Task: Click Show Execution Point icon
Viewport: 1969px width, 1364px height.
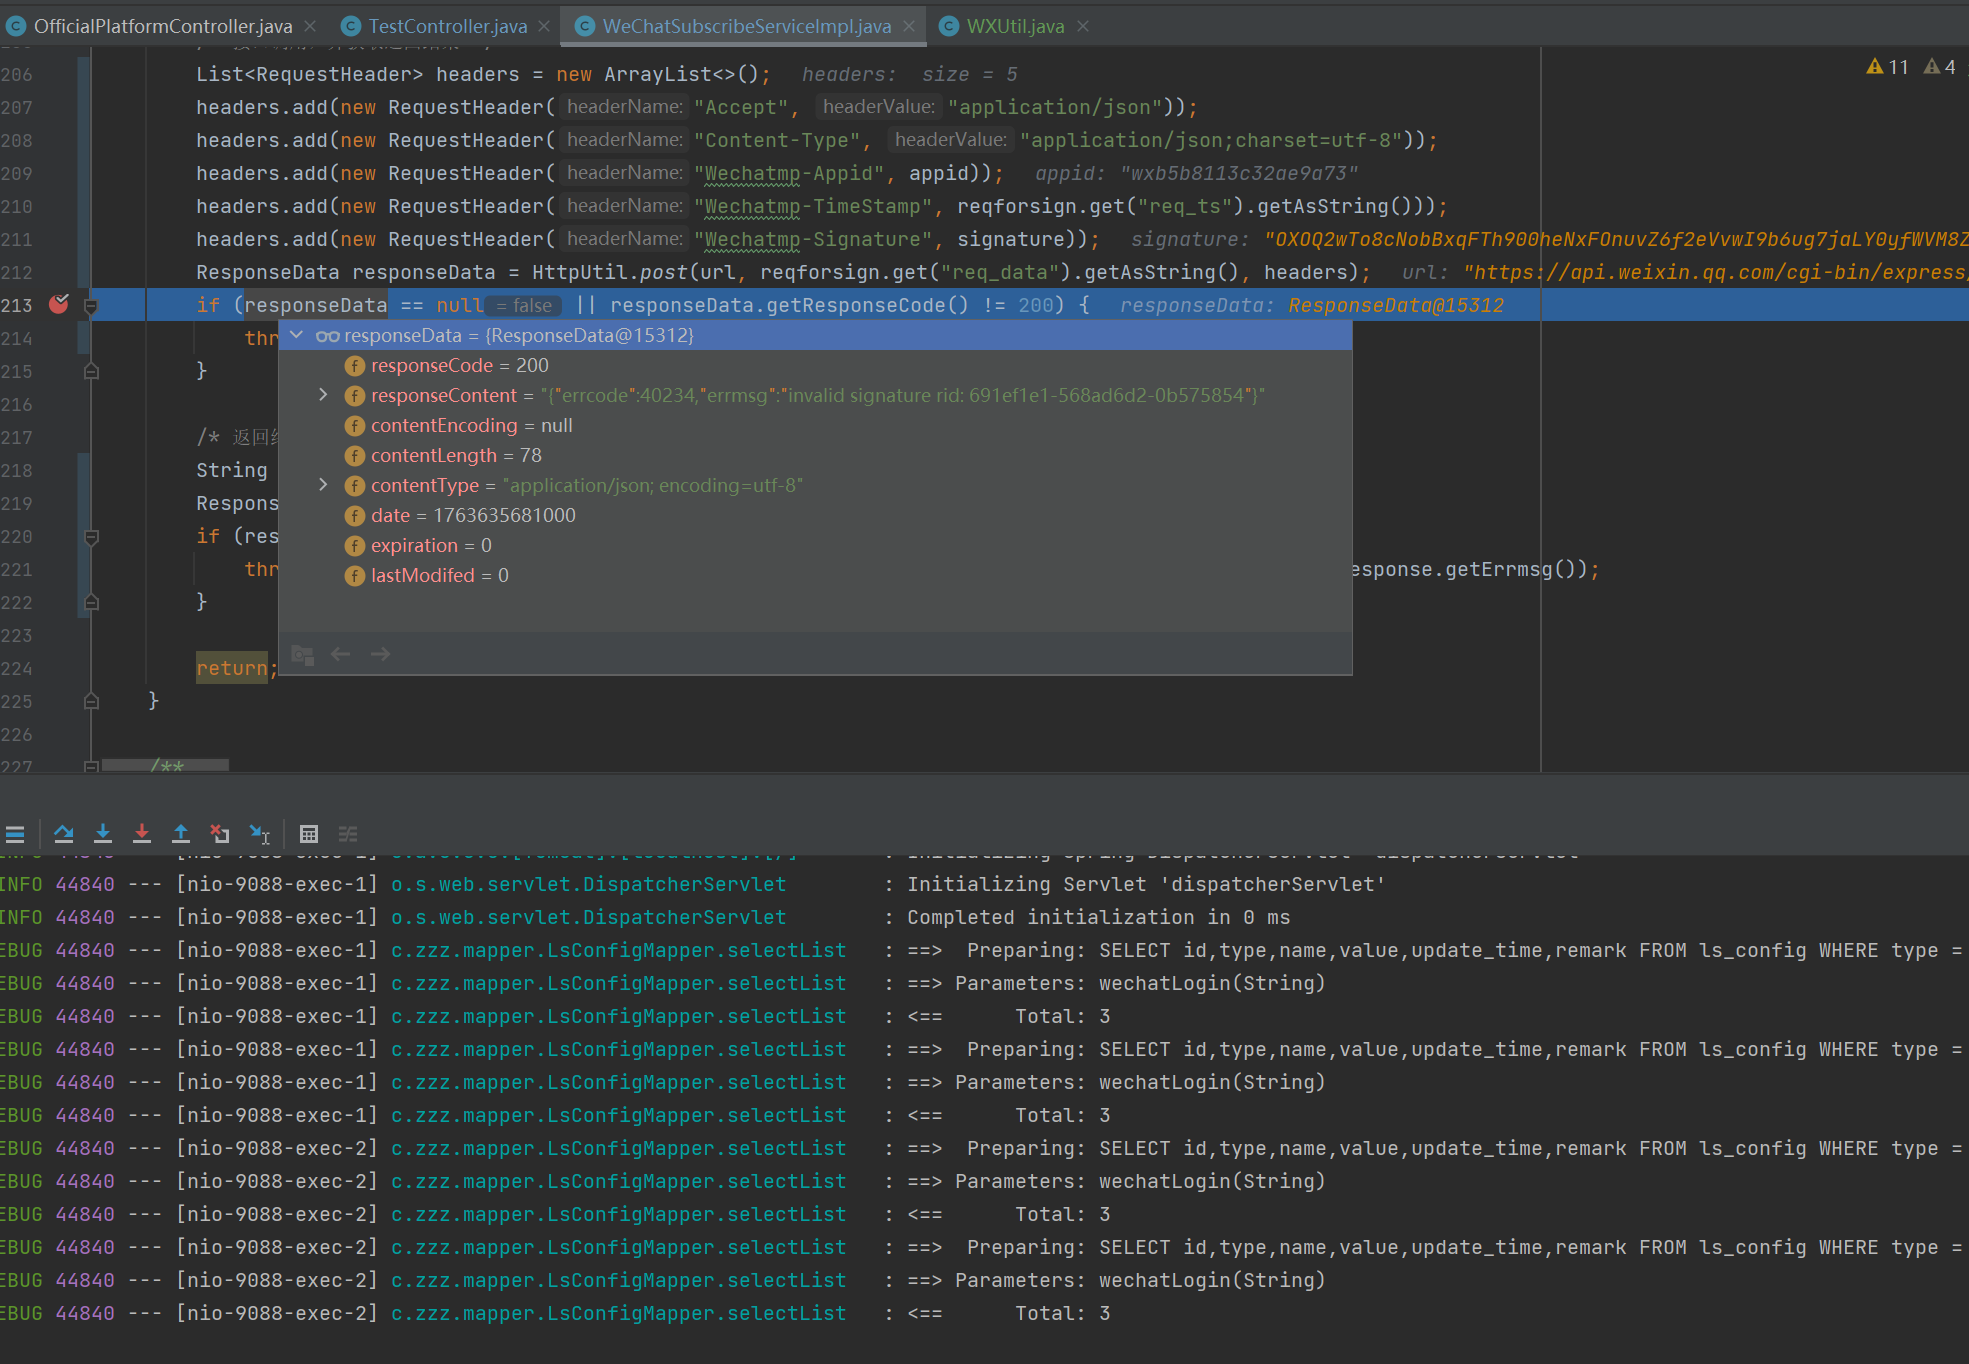Action: pyautogui.click(x=15, y=833)
